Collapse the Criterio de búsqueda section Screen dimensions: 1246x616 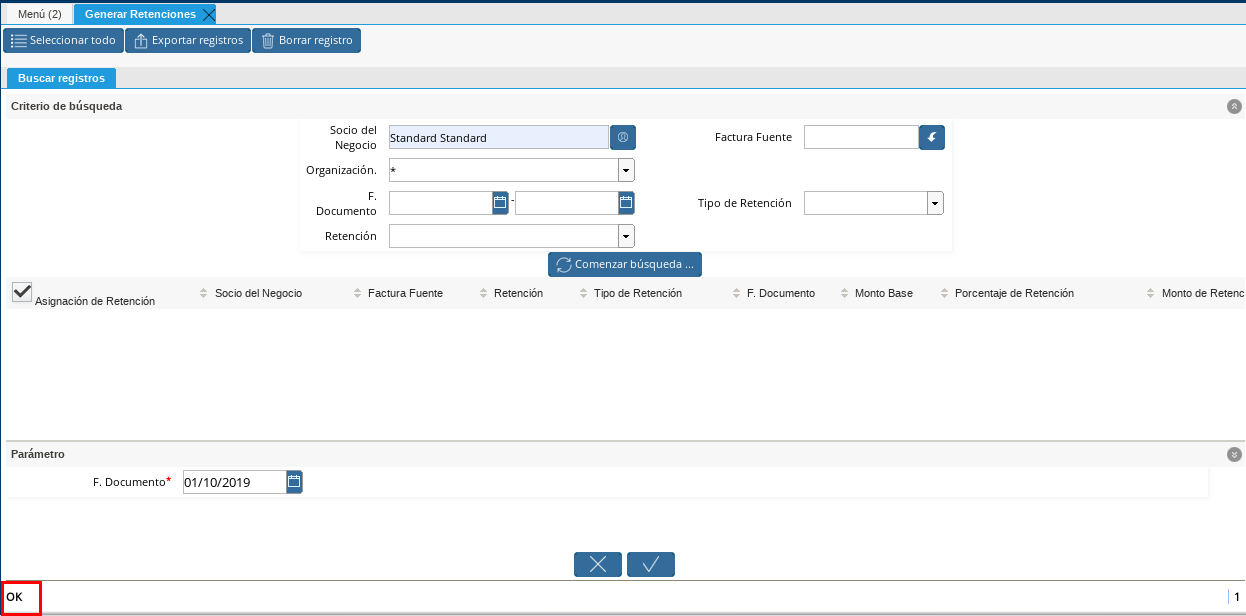point(1234,106)
